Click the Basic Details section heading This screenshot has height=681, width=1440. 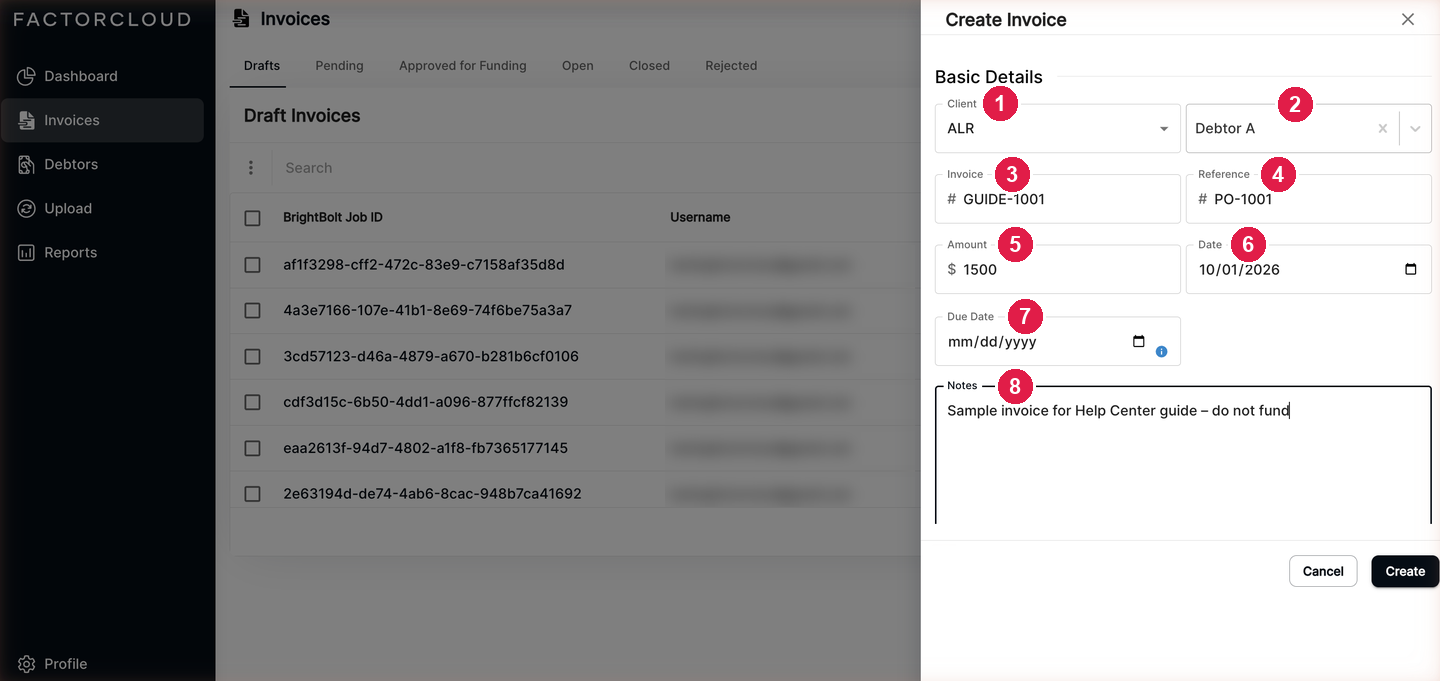coord(989,77)
